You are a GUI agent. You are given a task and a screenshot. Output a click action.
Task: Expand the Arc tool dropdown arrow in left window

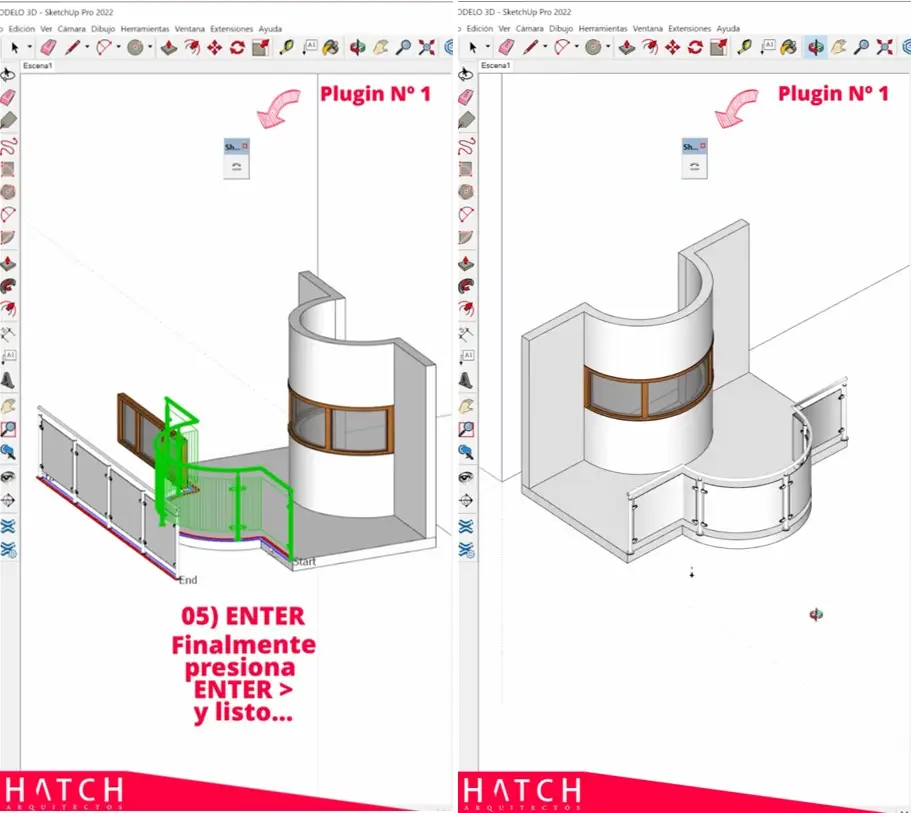point(118,47)
